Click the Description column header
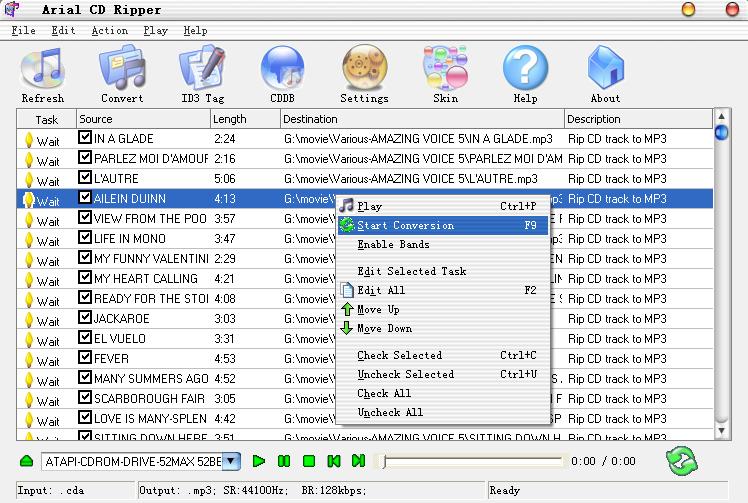 click(x=638, y=119)
